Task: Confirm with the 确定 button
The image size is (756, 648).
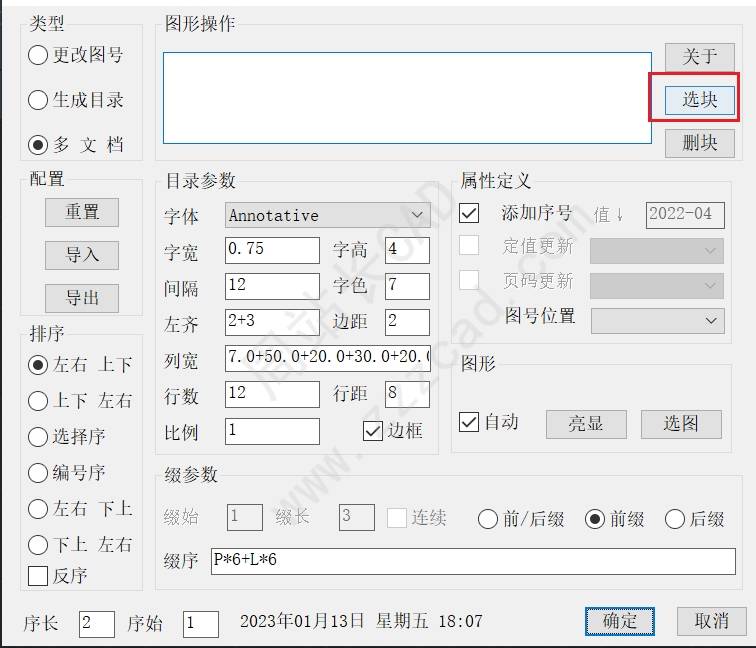Action: (619, 621)
